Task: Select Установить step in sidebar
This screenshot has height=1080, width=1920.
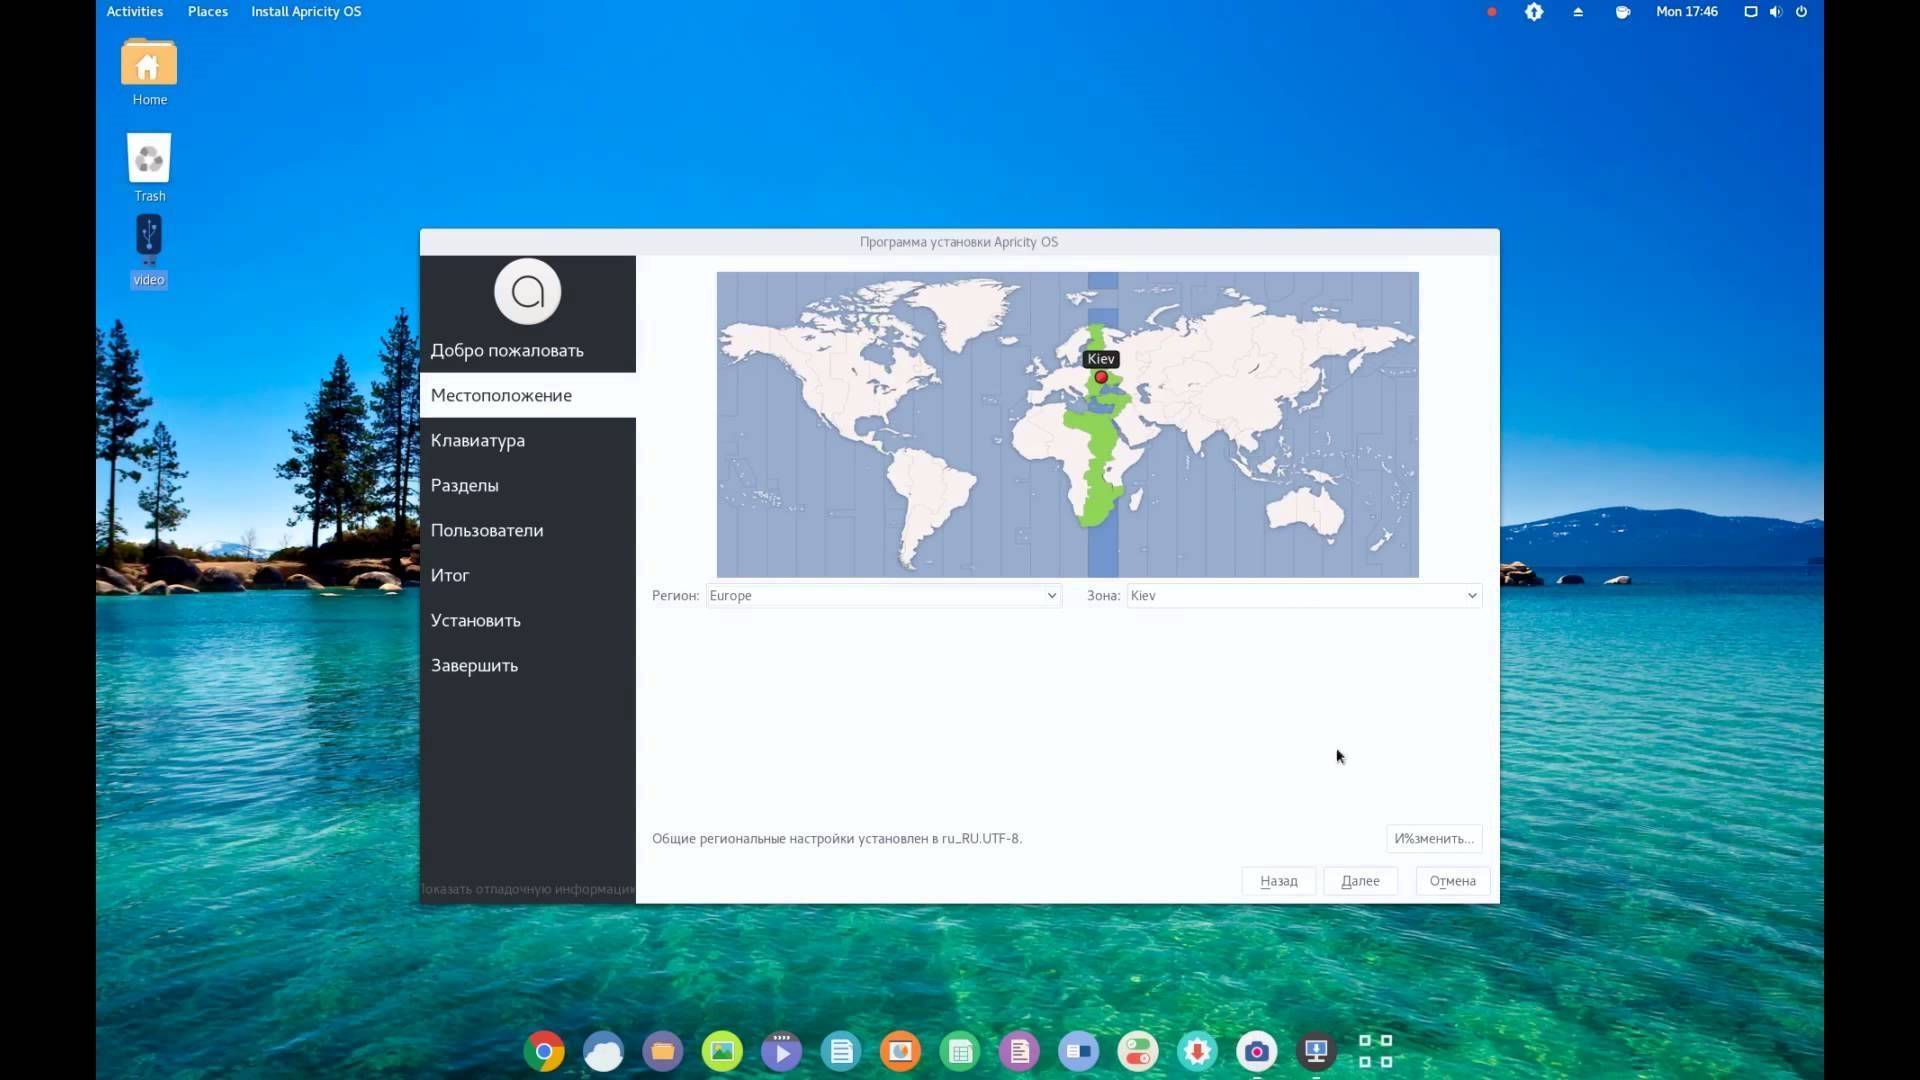Action: tap(528, 621)
